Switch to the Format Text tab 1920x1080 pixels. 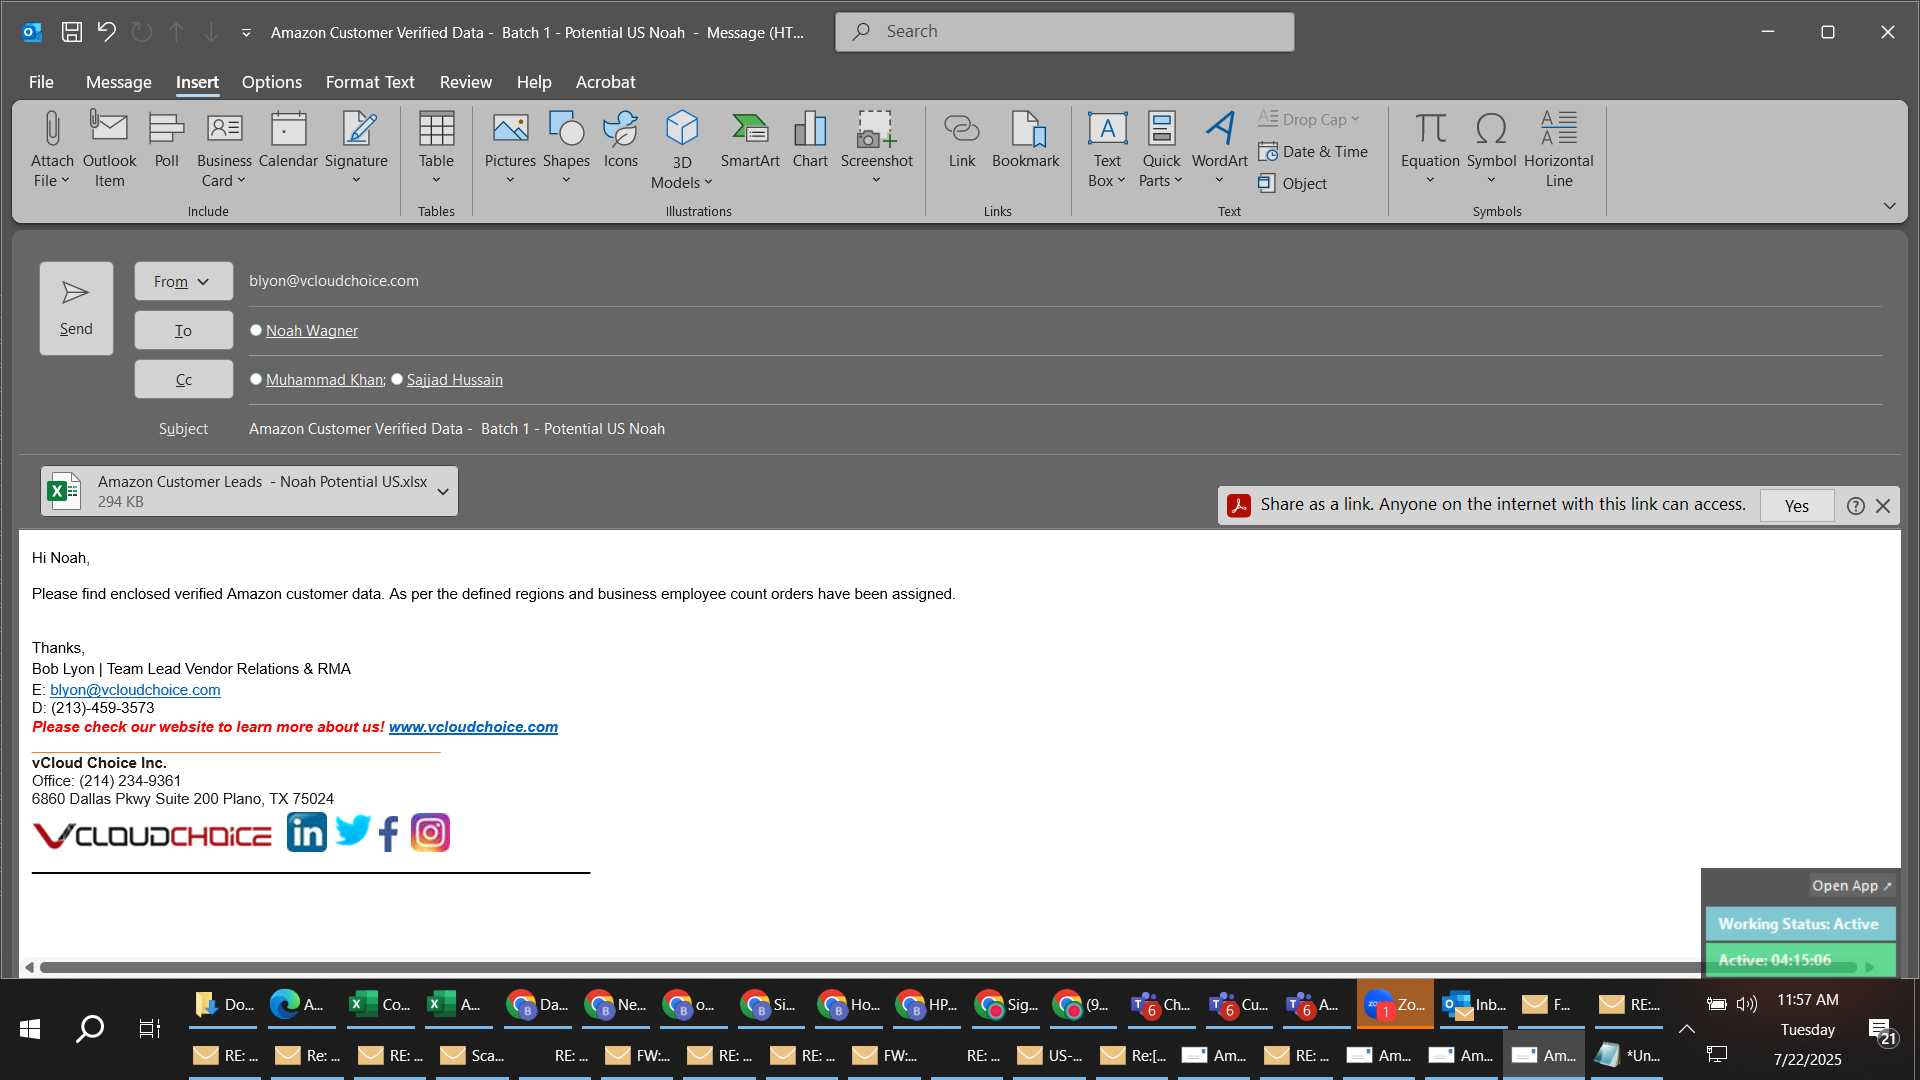pyautogui.click(x=369, y=82)
